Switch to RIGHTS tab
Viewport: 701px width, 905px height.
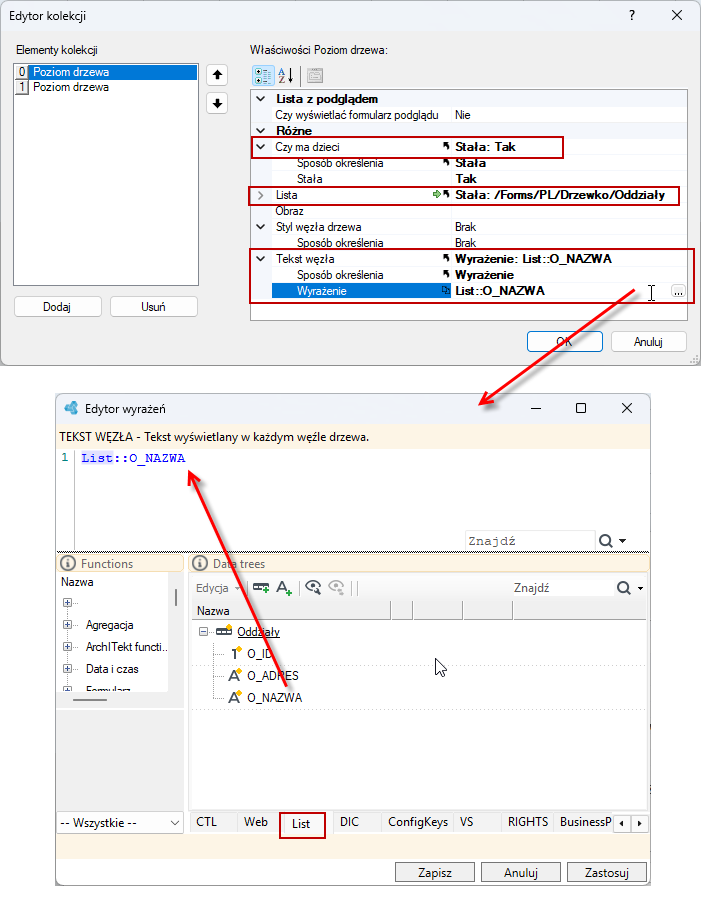pyautogui.click(x=528, y=821)
